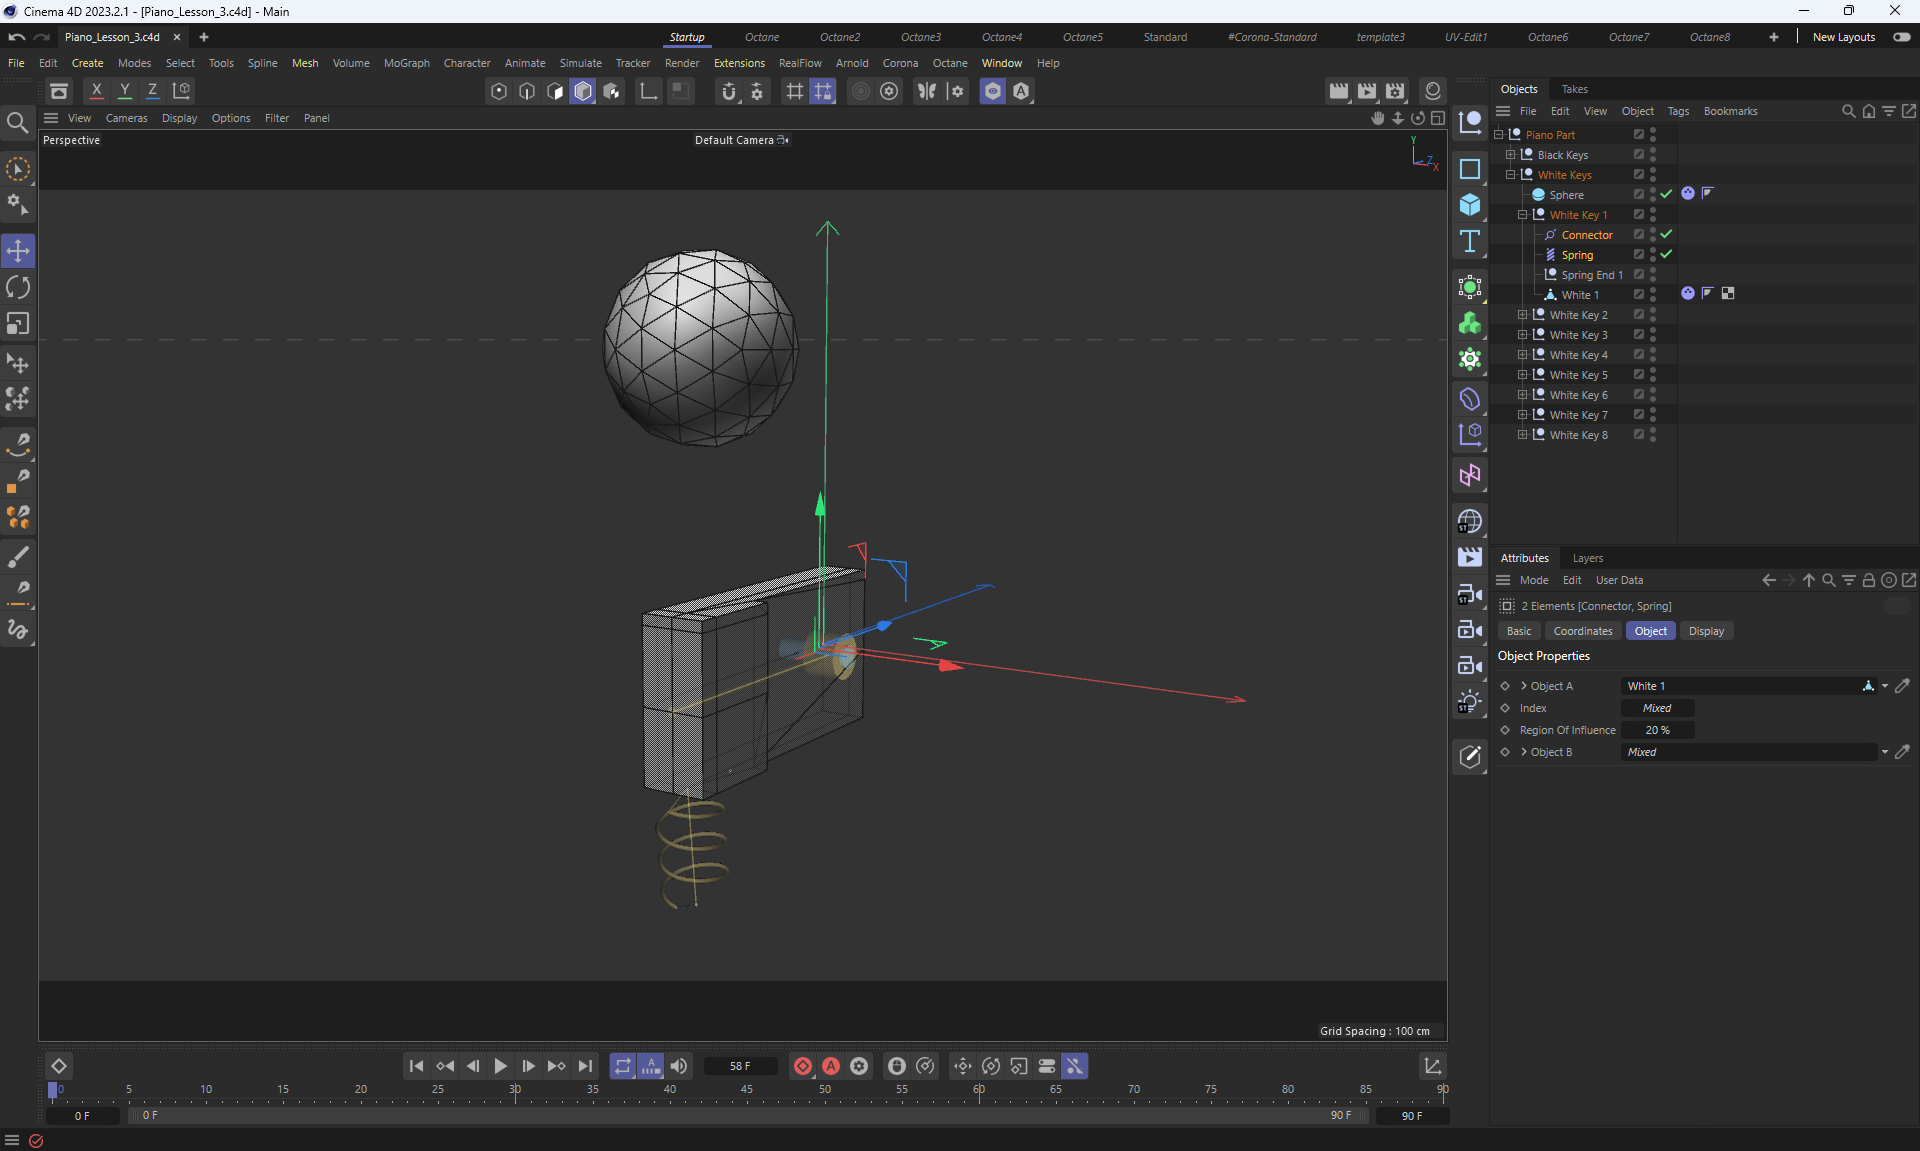Click the Text spline tool icon

tap(1469, 241)
